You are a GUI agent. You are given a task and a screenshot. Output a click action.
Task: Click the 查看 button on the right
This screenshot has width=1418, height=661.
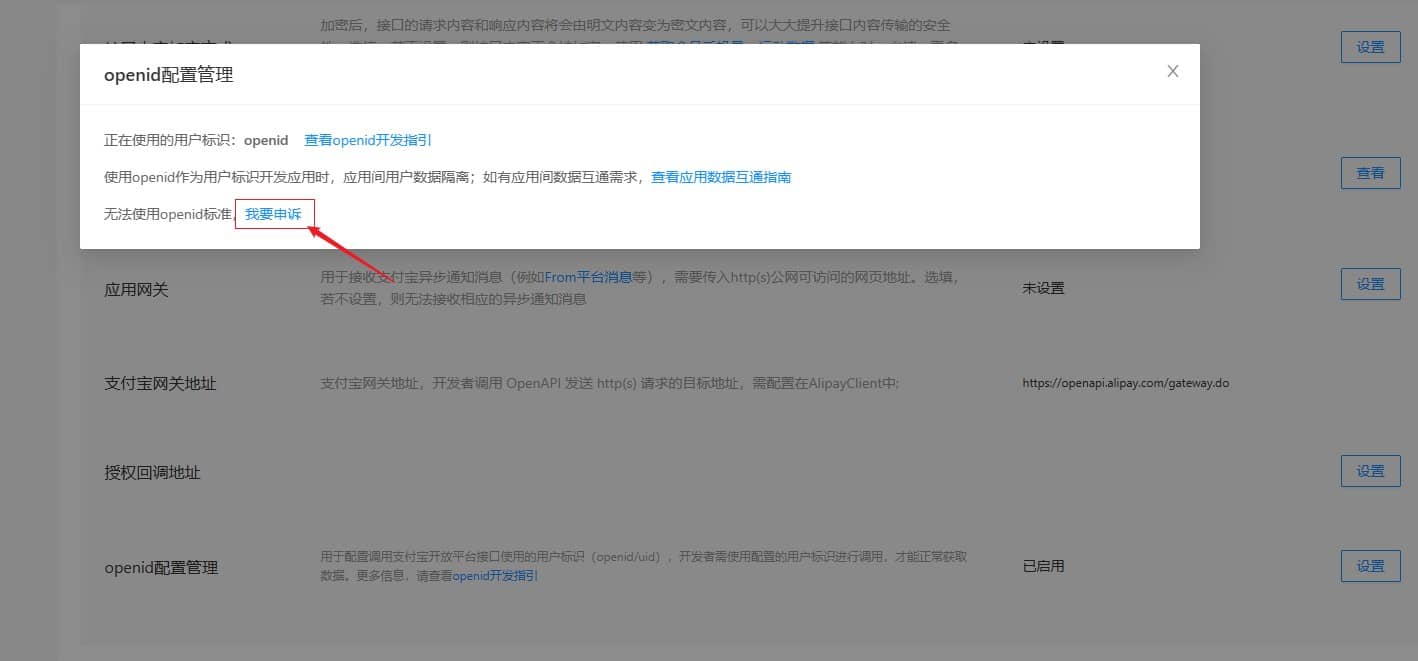pyautogui.click(x=1370, y=173)
